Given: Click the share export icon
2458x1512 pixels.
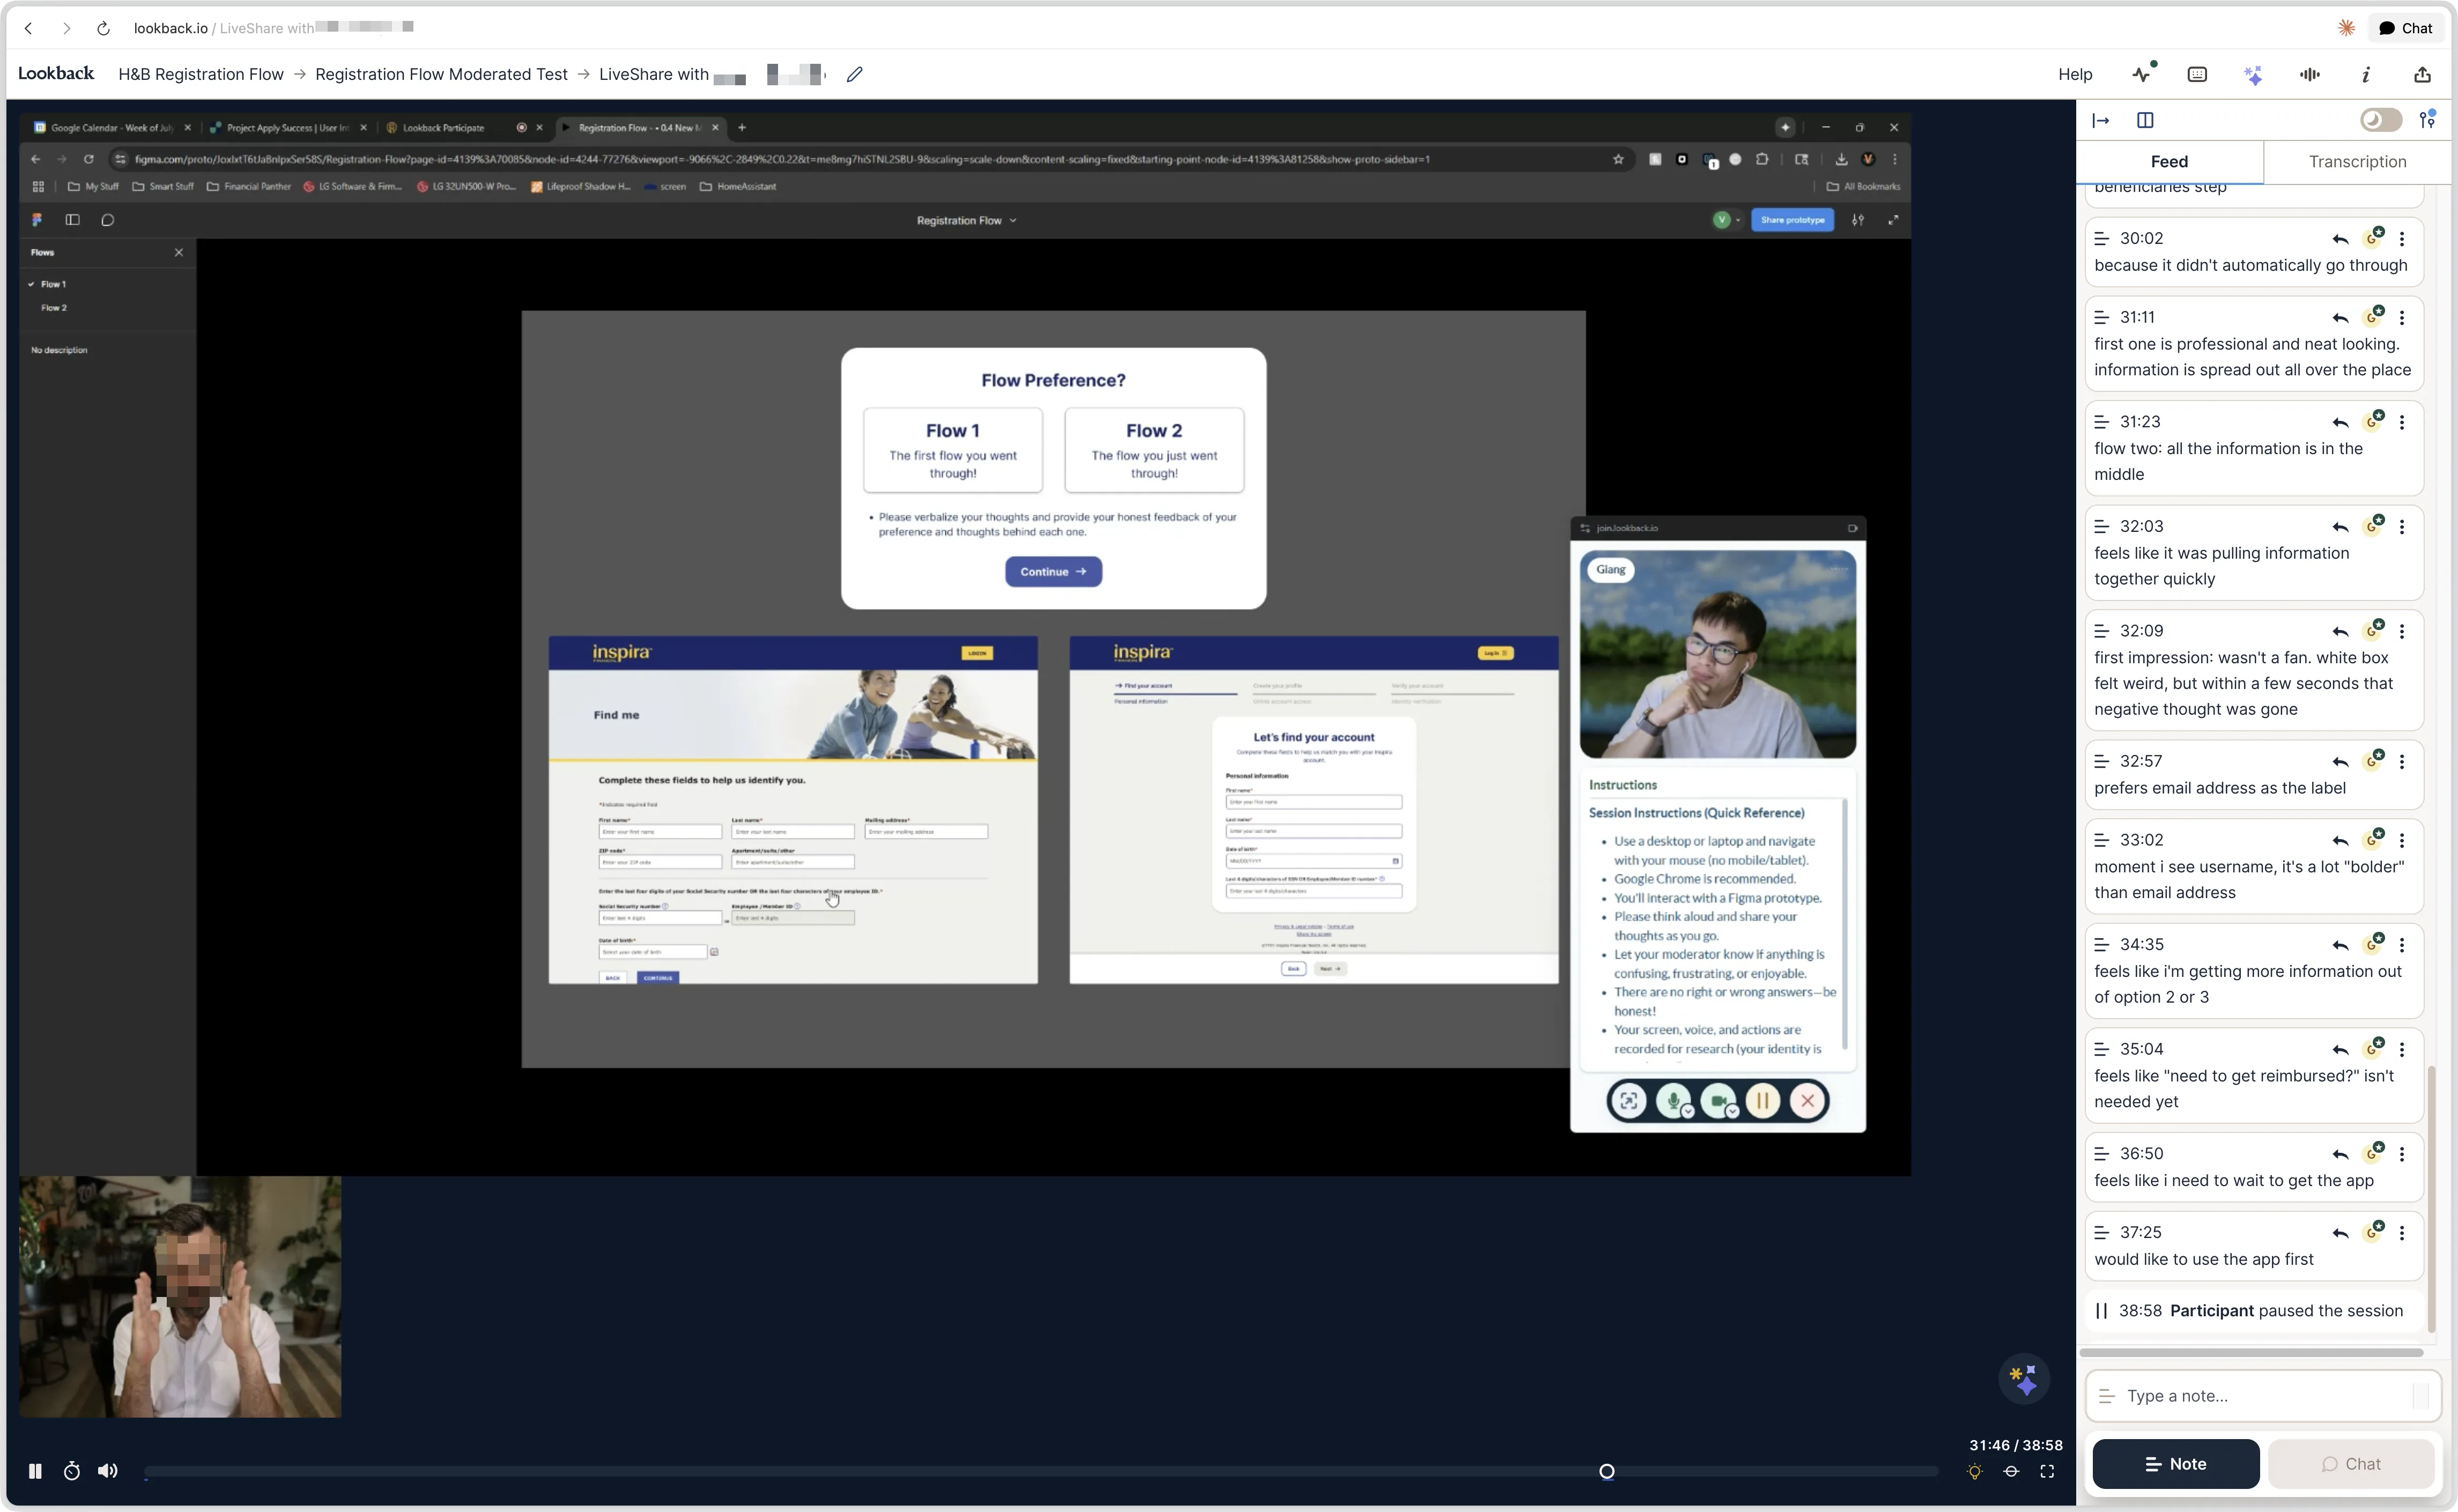Looking at the screenshot, I should [2422, 74].
